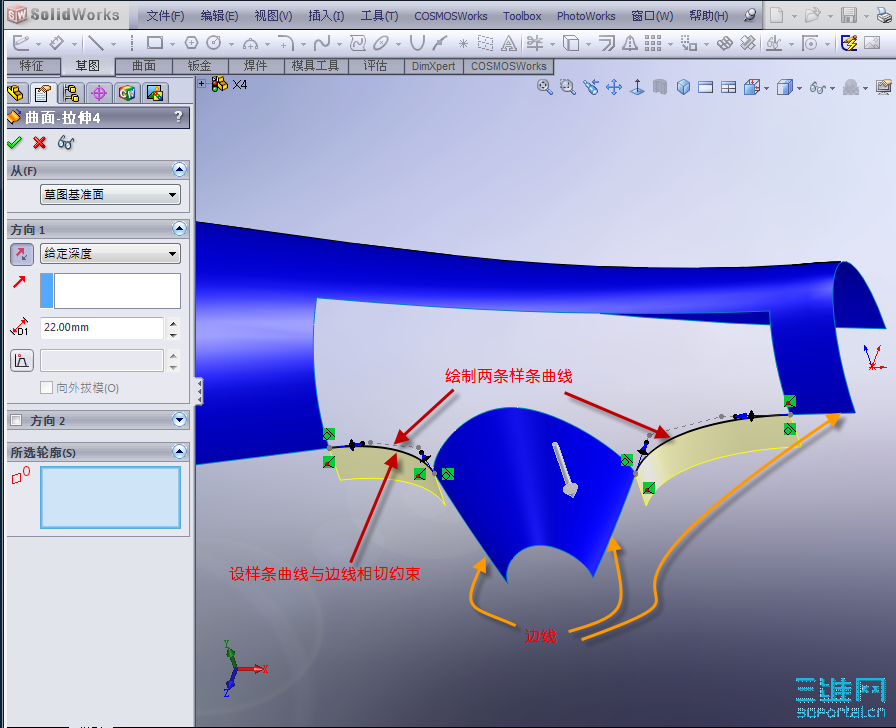Click the Normal To view icon
896x728 pixels.
point(637,87)
